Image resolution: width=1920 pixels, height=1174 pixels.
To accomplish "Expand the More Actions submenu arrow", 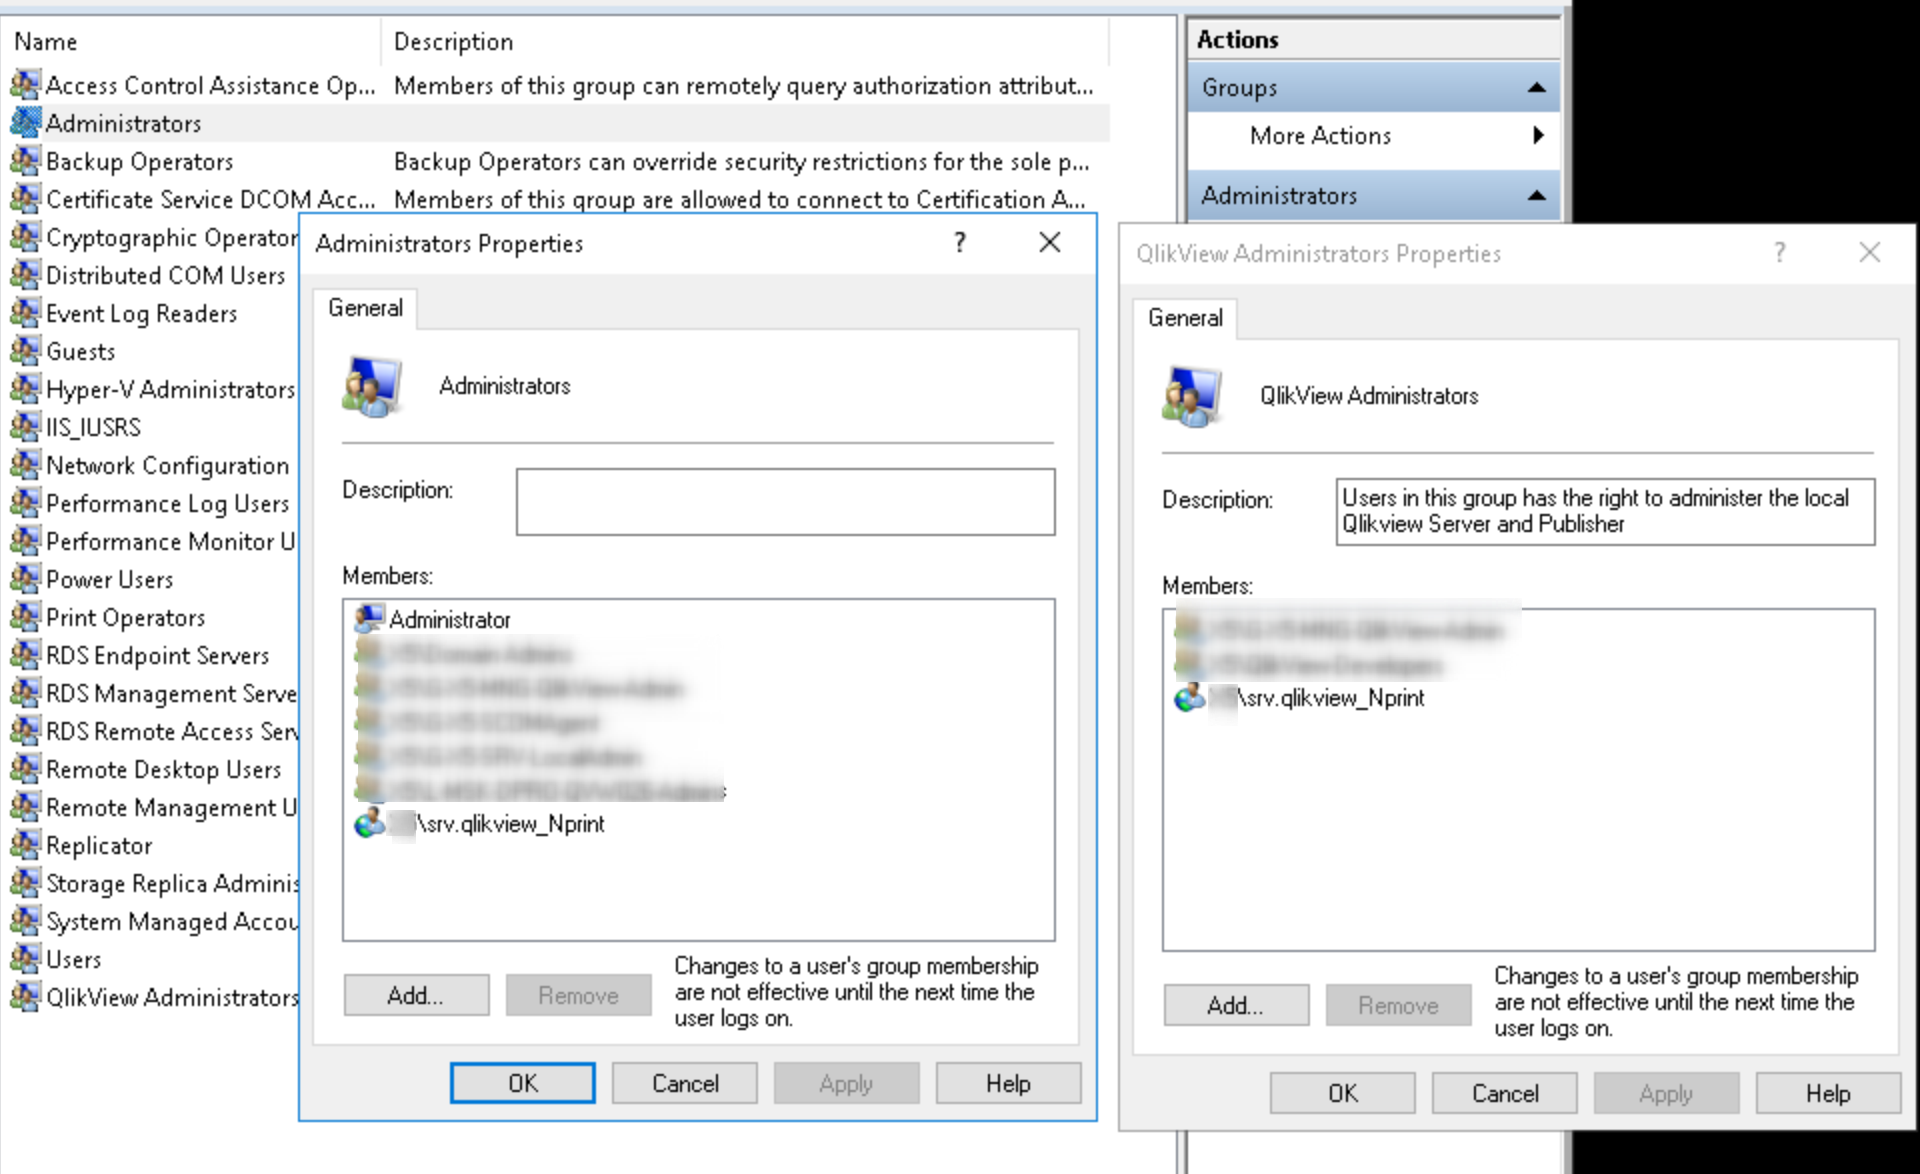I will (x=1538, y=135).
